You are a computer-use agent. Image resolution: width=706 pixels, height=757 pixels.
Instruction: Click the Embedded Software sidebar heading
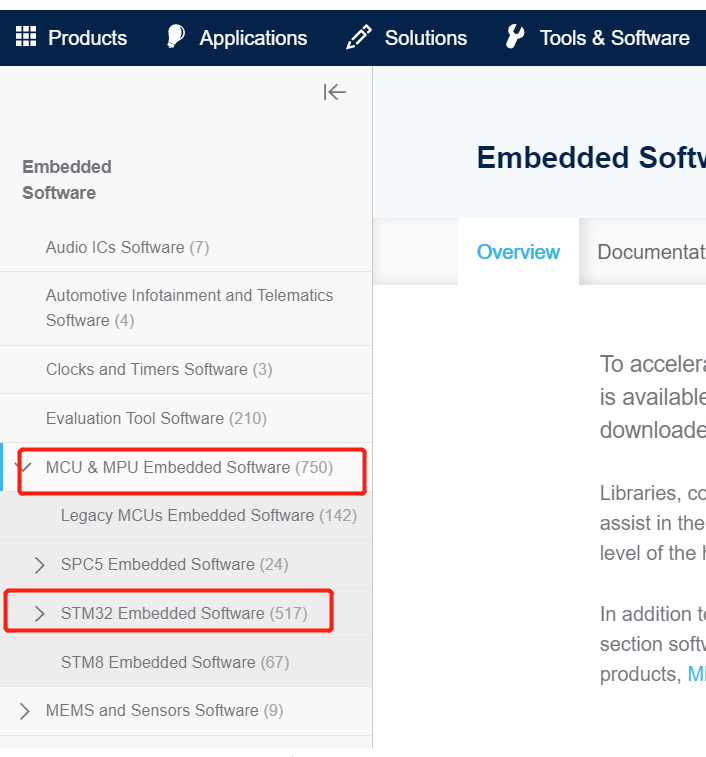pos(67,180)
